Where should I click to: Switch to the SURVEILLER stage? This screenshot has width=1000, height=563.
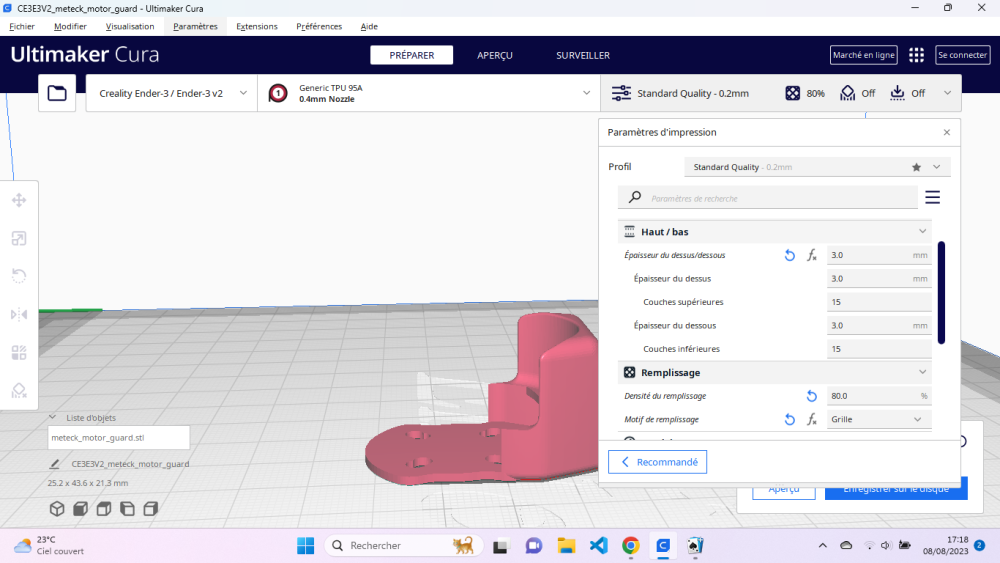click(x=583, y=55)
